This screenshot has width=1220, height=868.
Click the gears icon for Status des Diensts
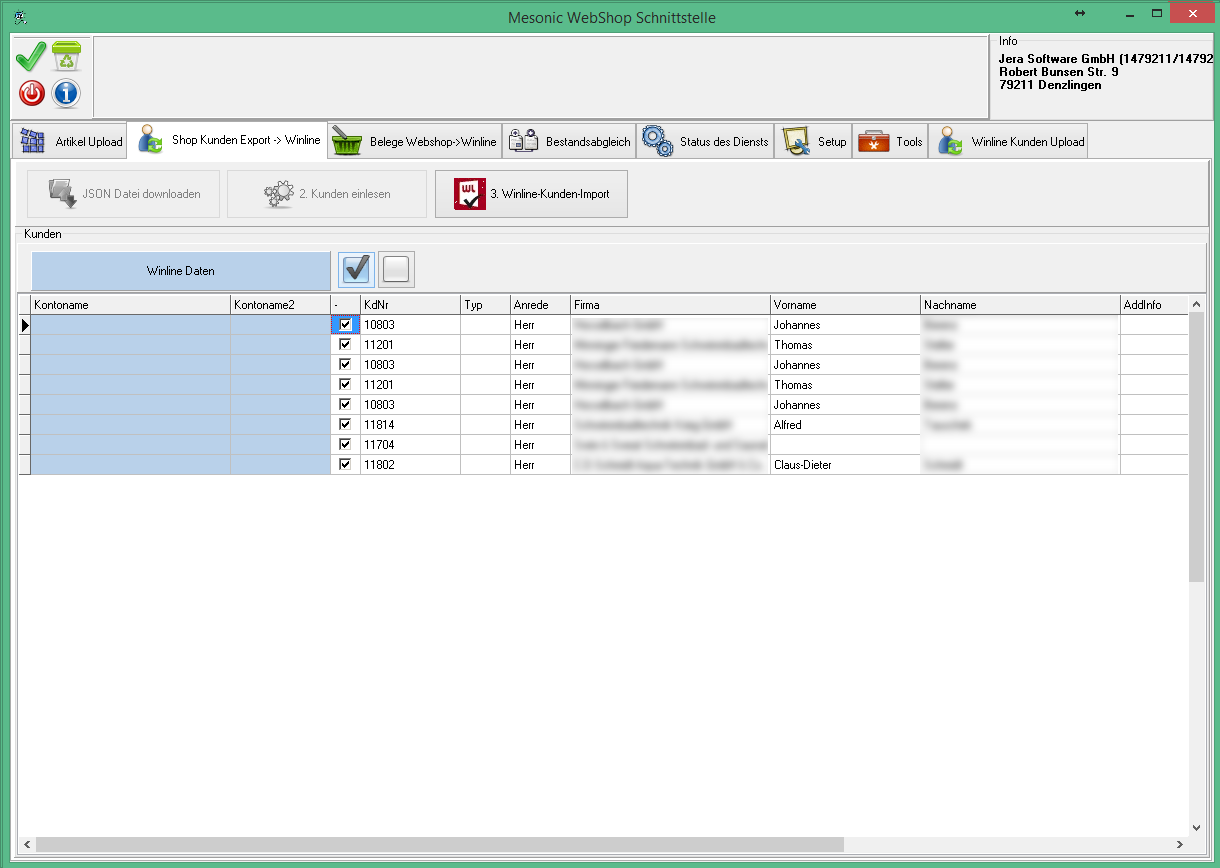(x=657, y=141)
